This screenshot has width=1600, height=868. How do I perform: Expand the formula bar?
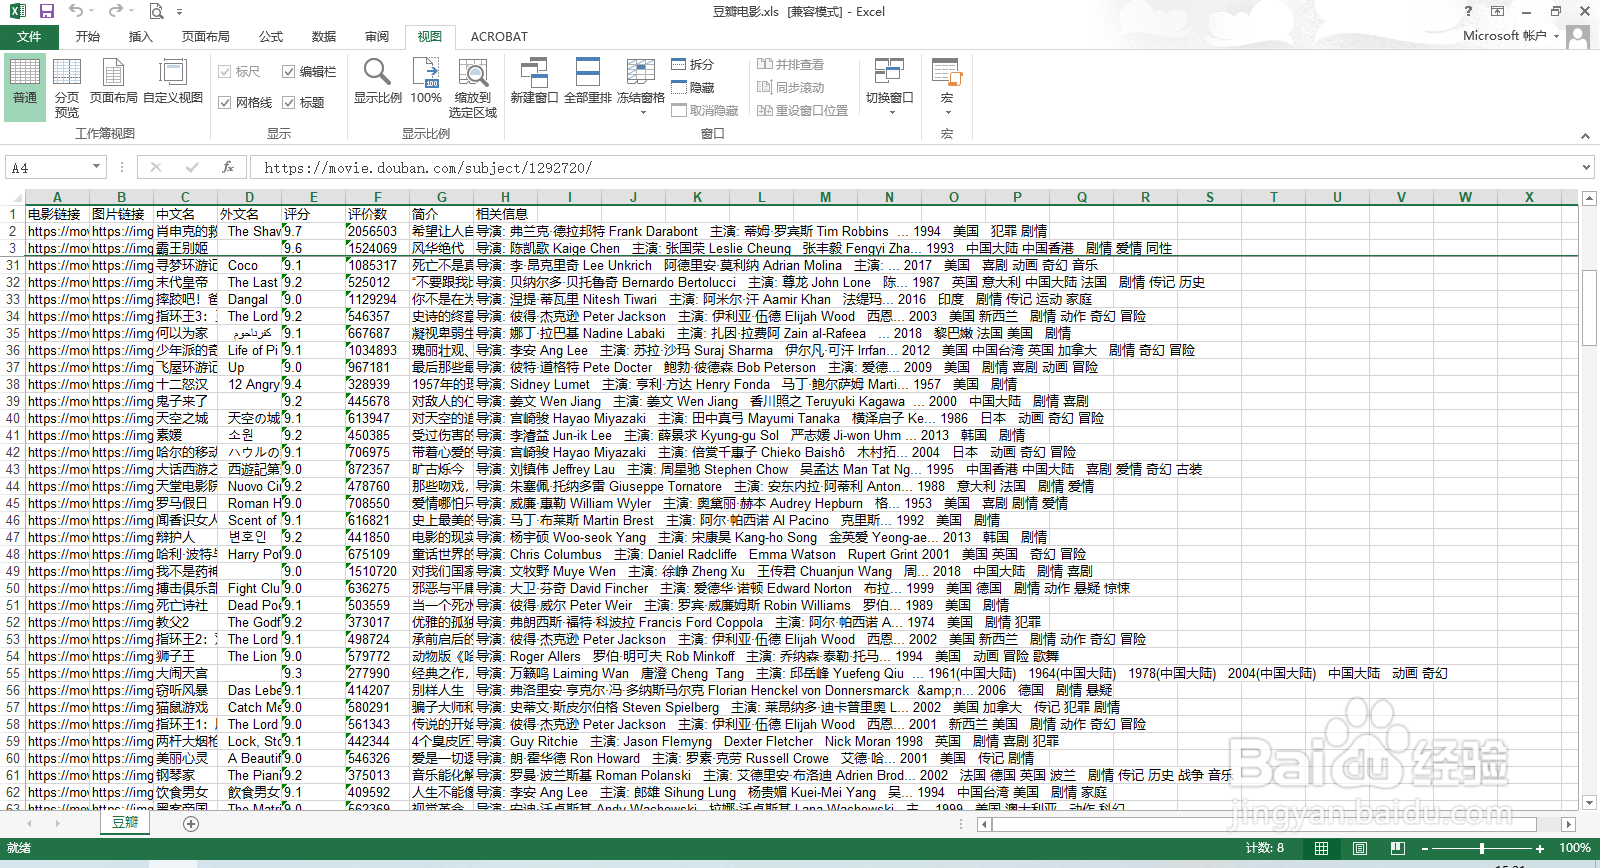click(1586, 167)
